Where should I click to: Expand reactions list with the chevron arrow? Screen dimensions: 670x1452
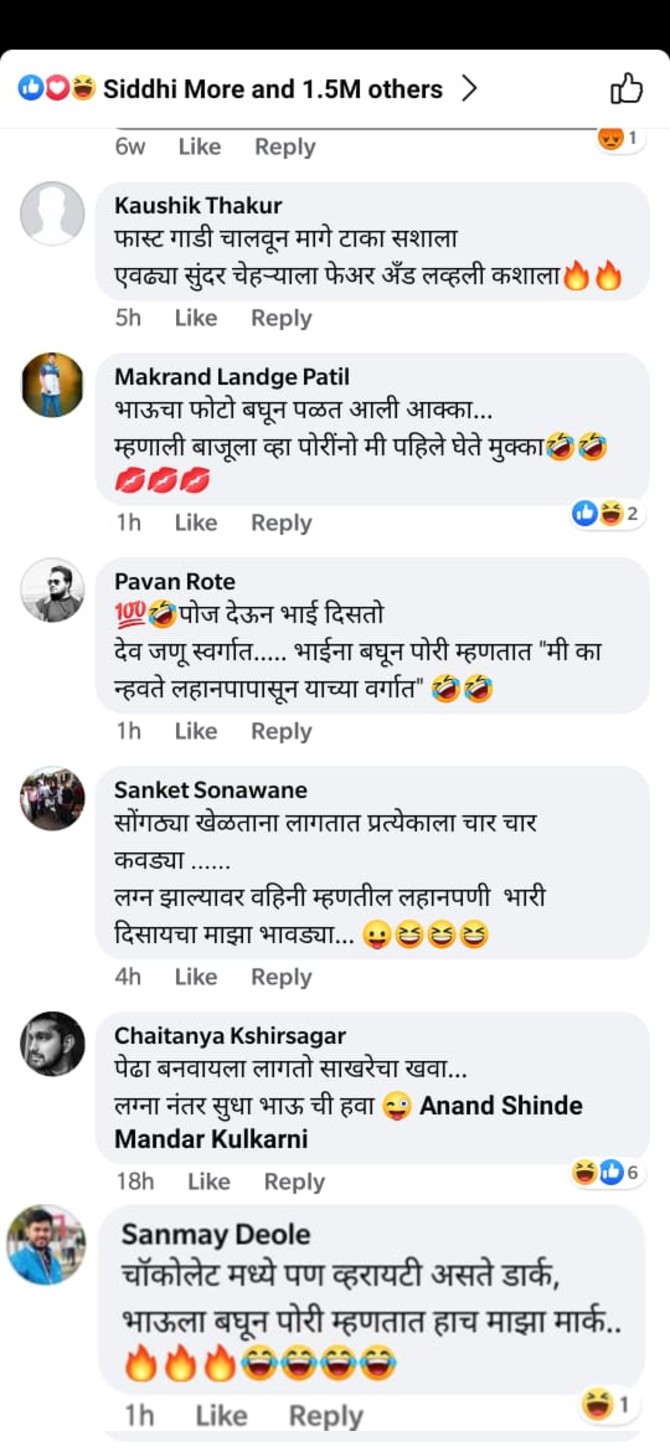(x=468, y=89)
